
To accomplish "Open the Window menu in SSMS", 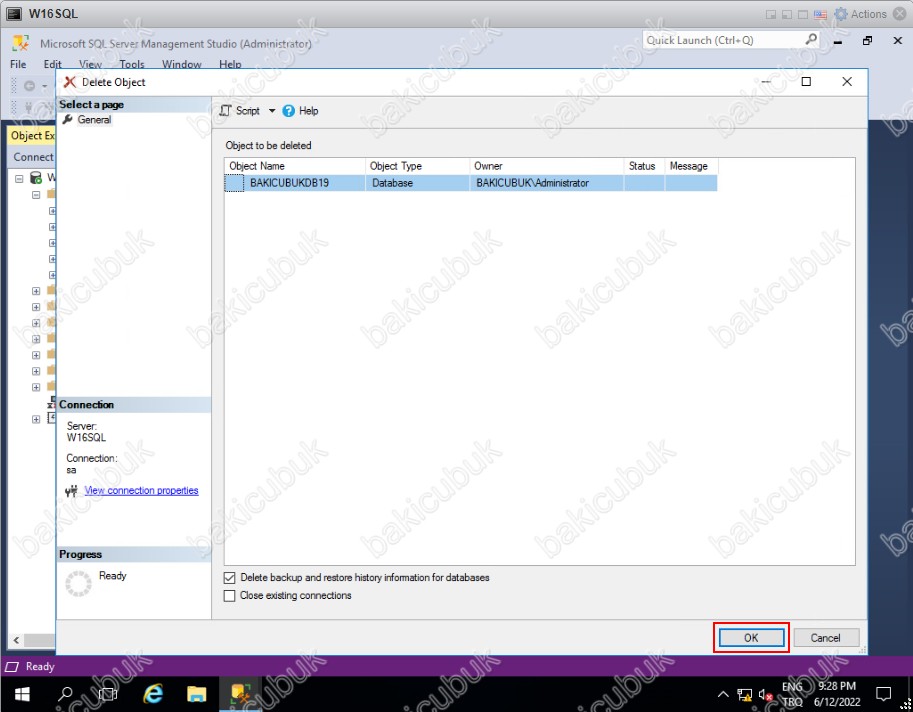I will [x=182, y=64].
